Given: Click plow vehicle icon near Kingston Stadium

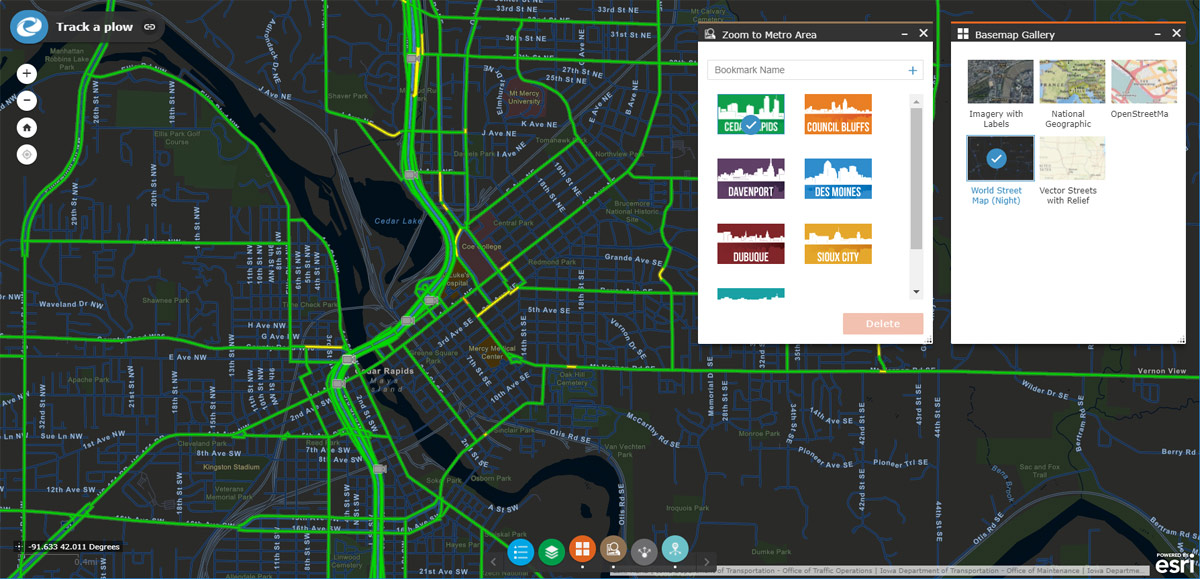Looking at the screenshot, I should coord(379,468).
